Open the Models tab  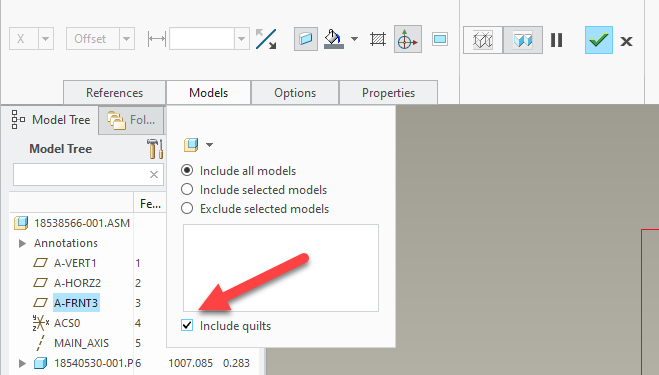208,92
